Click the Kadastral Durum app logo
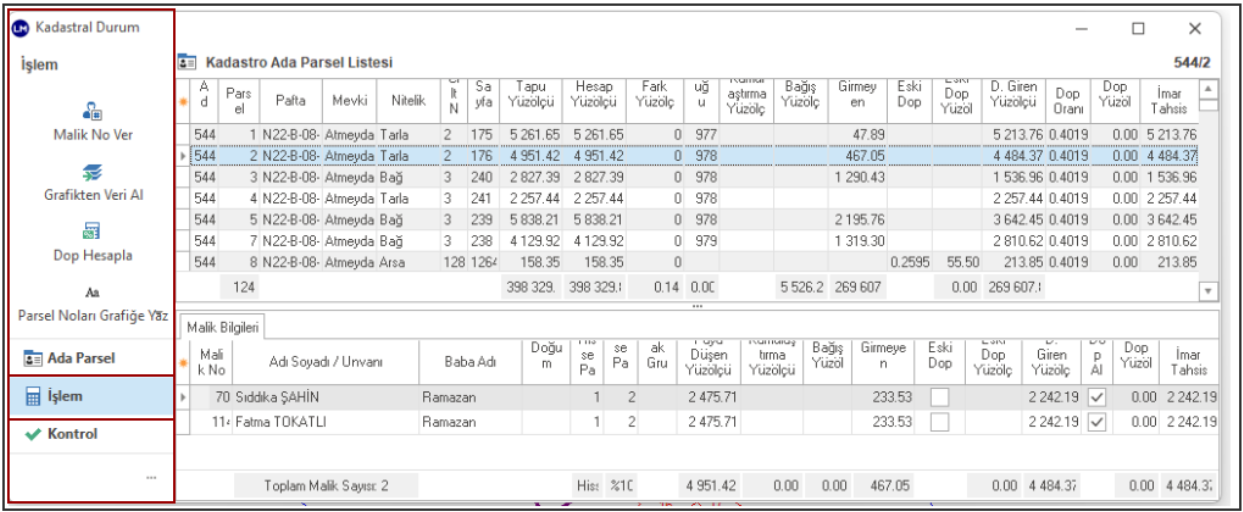Screen dimensions: 1243x512 [x=22, y=28]
